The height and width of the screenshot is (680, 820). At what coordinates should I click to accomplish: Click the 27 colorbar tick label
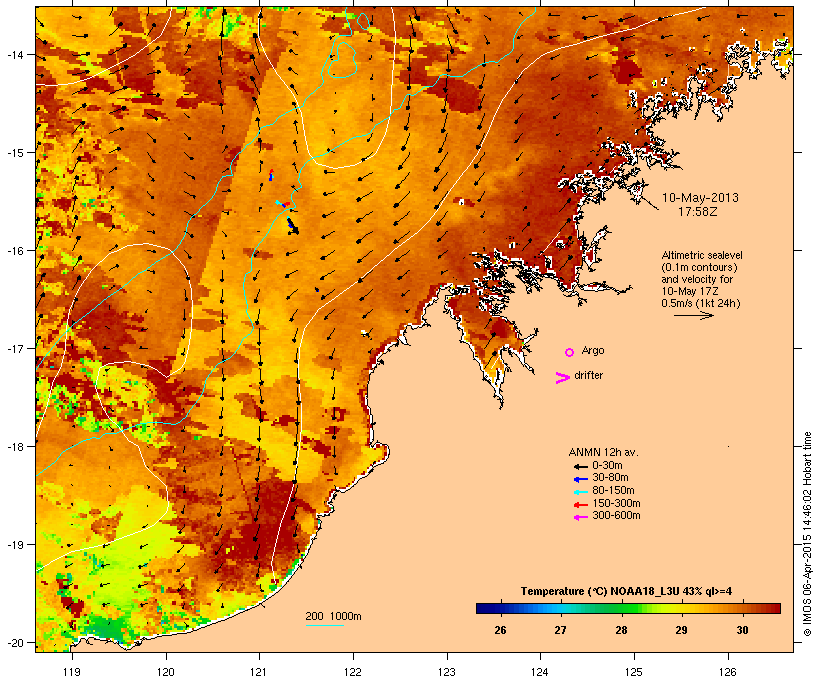560,630
